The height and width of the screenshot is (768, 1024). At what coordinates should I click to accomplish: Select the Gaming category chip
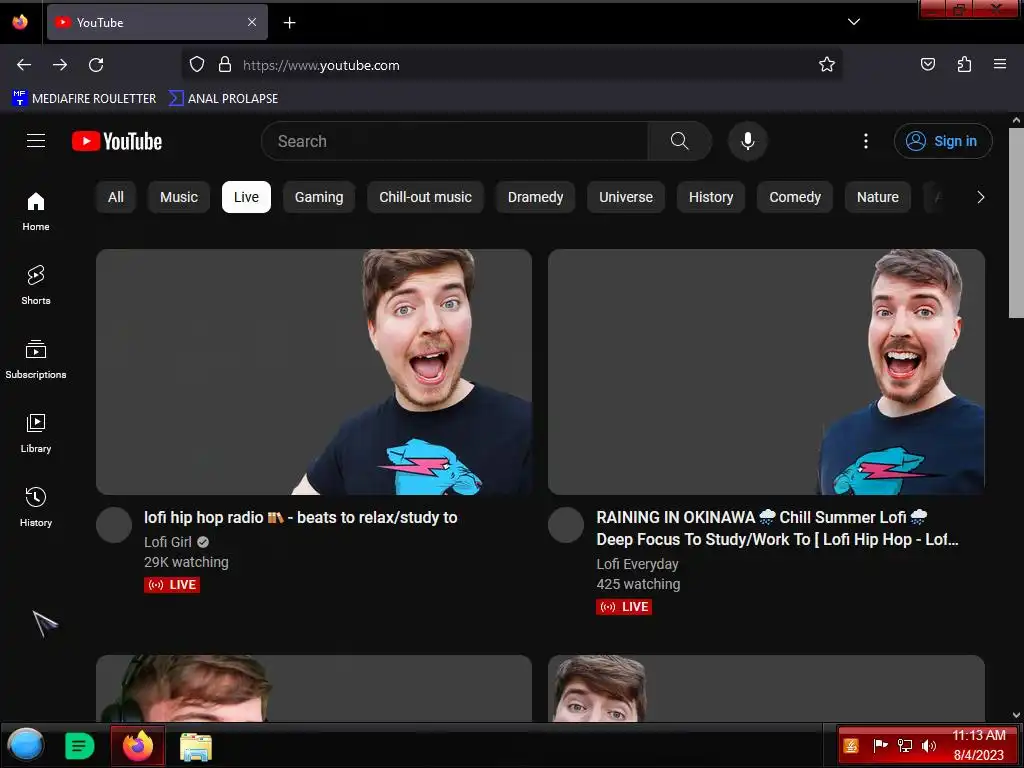tap(319, 197)
